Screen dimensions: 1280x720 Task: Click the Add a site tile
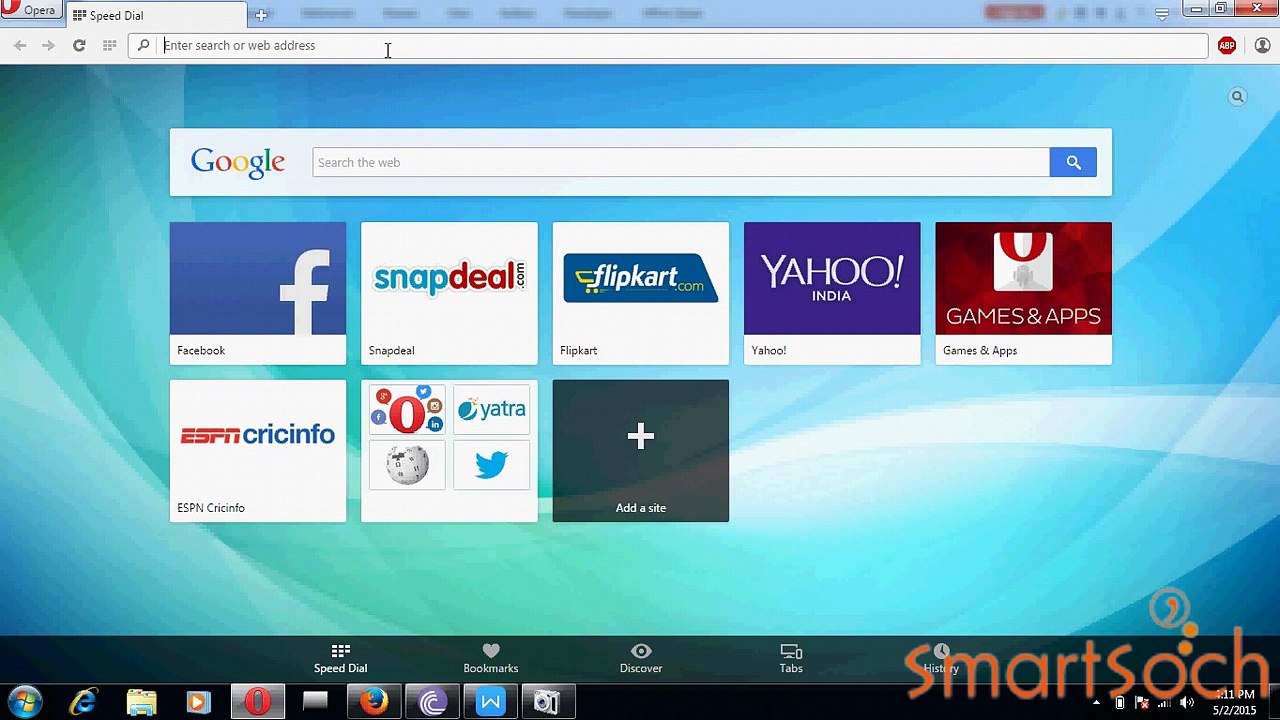tap(641, 451)
